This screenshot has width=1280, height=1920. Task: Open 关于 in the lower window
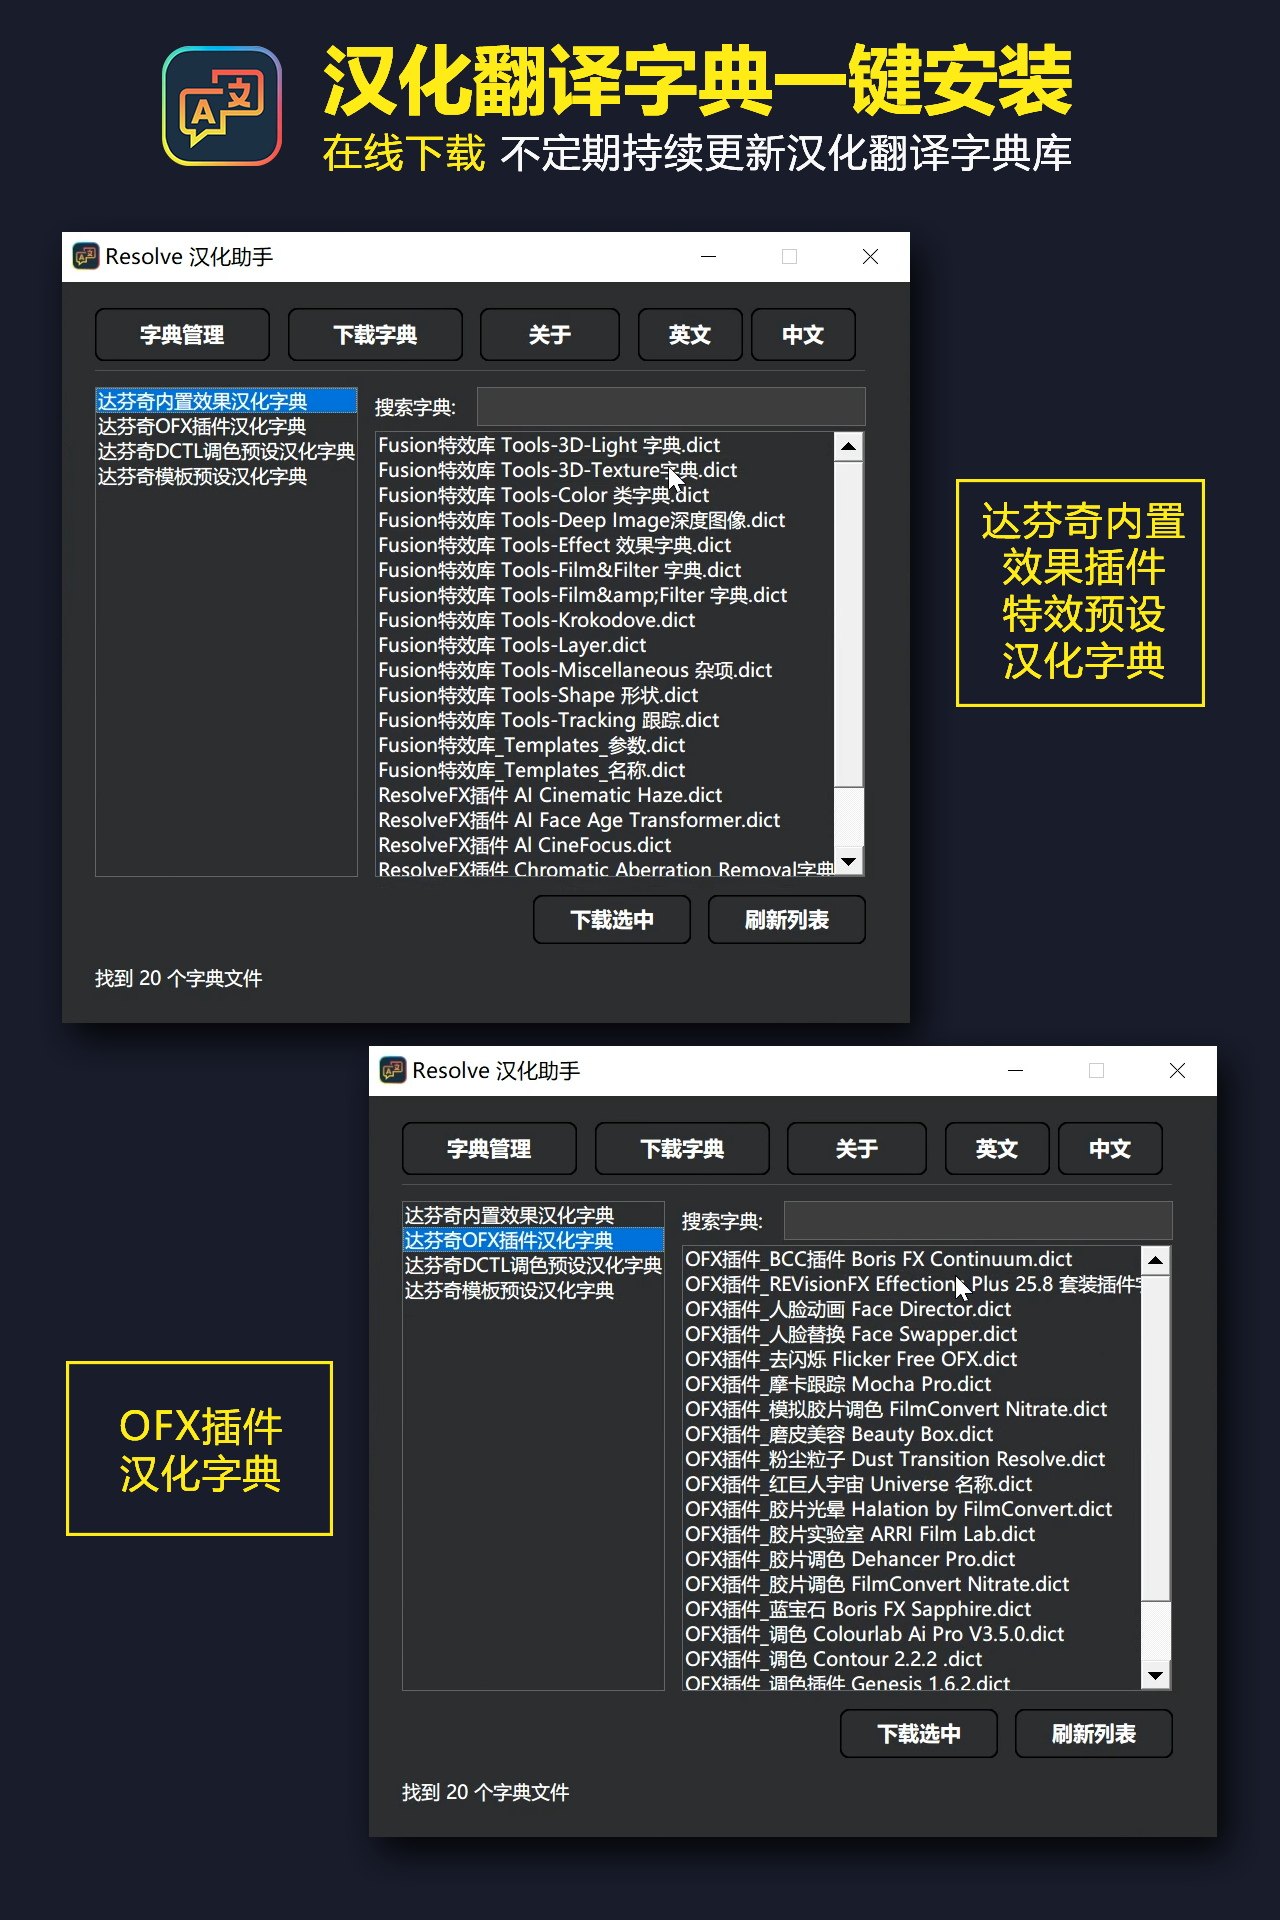857,1148
